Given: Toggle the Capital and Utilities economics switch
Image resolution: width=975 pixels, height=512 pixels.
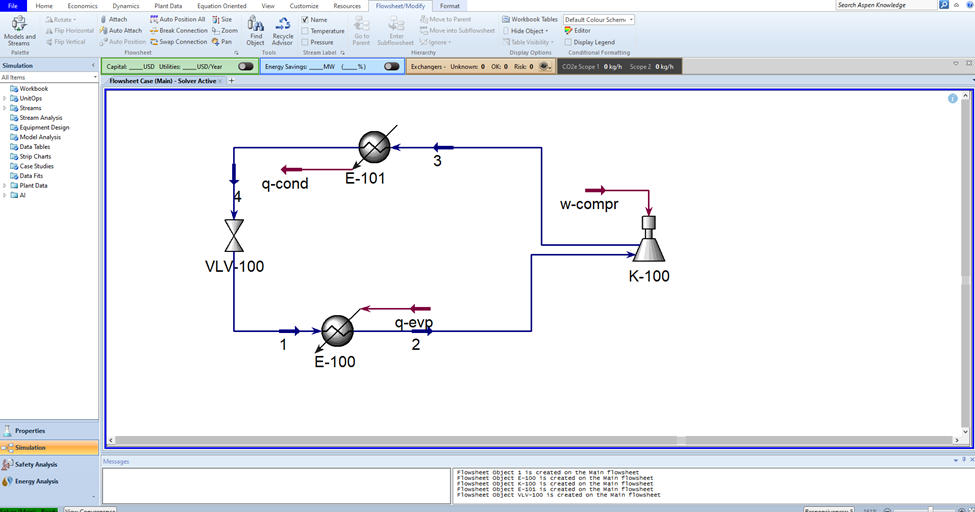Looking at the screenshot, I should click(x=246, y=67).
